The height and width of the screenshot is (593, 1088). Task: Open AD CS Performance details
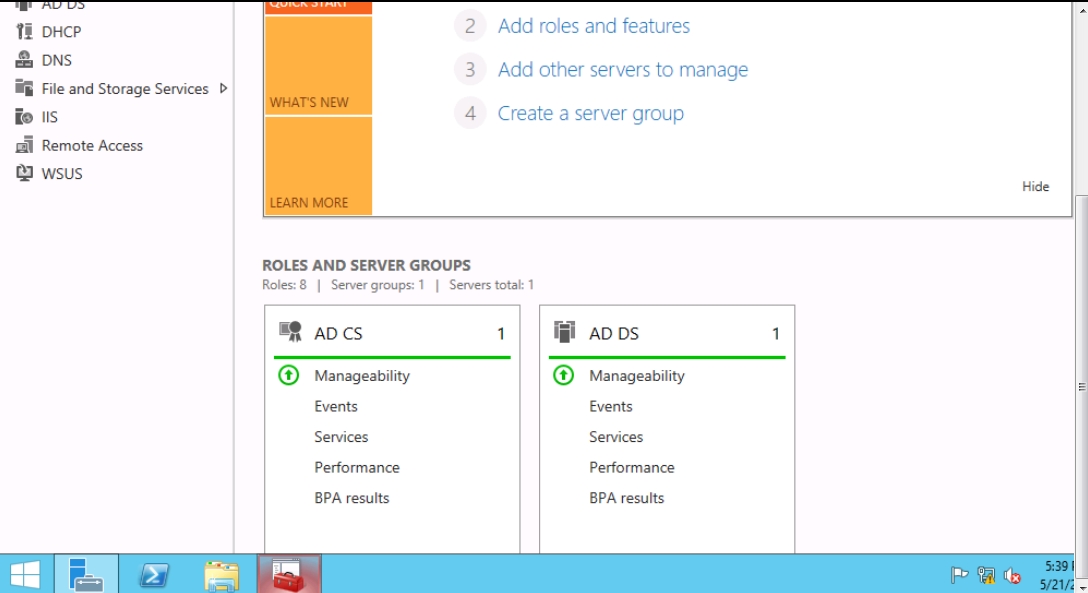coord(357,467)
